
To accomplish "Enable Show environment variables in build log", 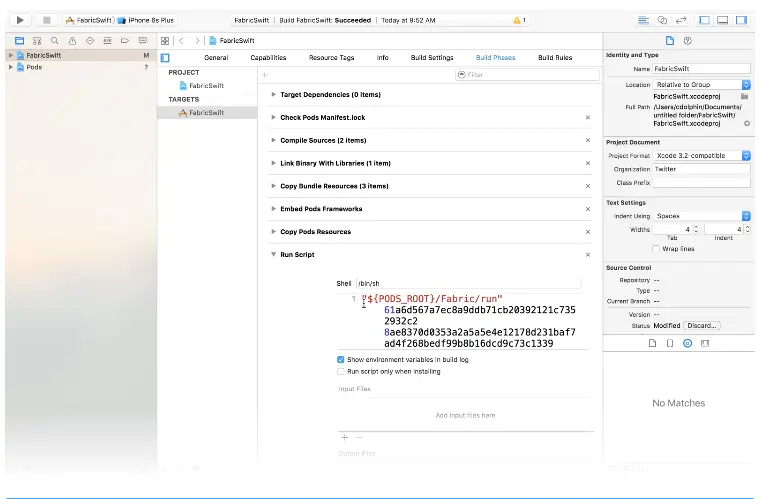I will coord(341,360).
